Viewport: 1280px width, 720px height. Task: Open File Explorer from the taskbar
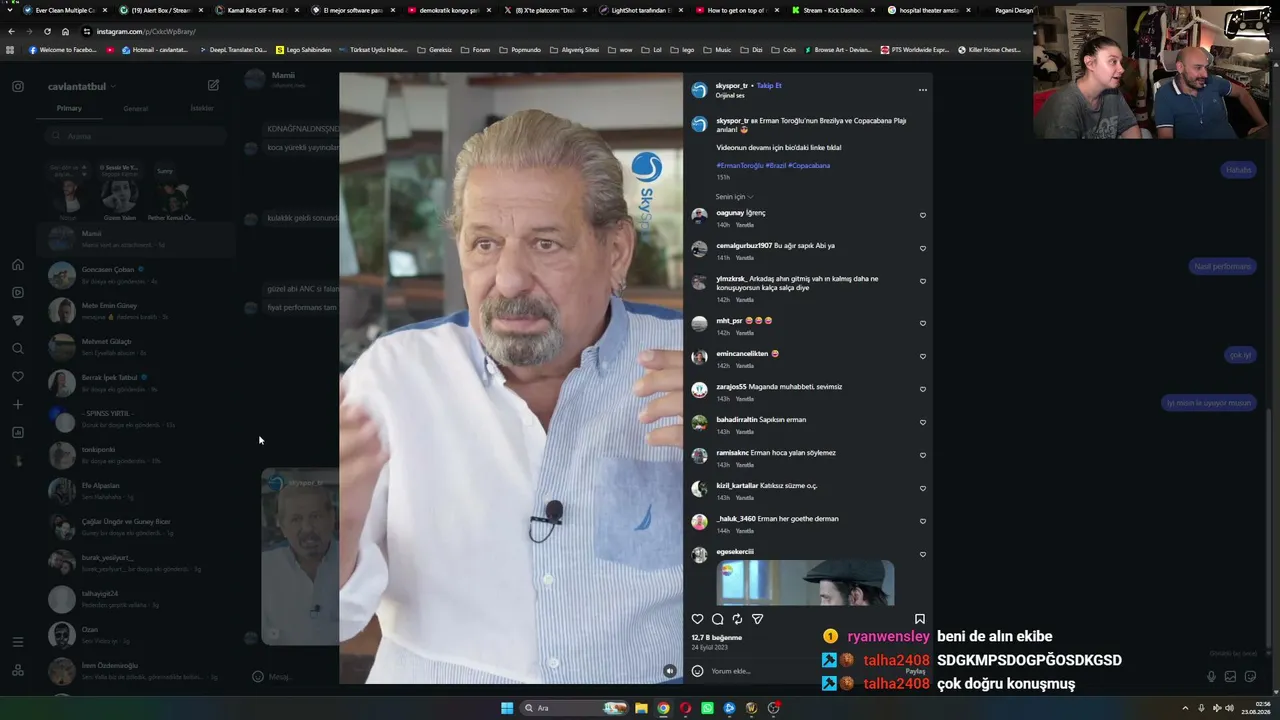click(641, 708)
